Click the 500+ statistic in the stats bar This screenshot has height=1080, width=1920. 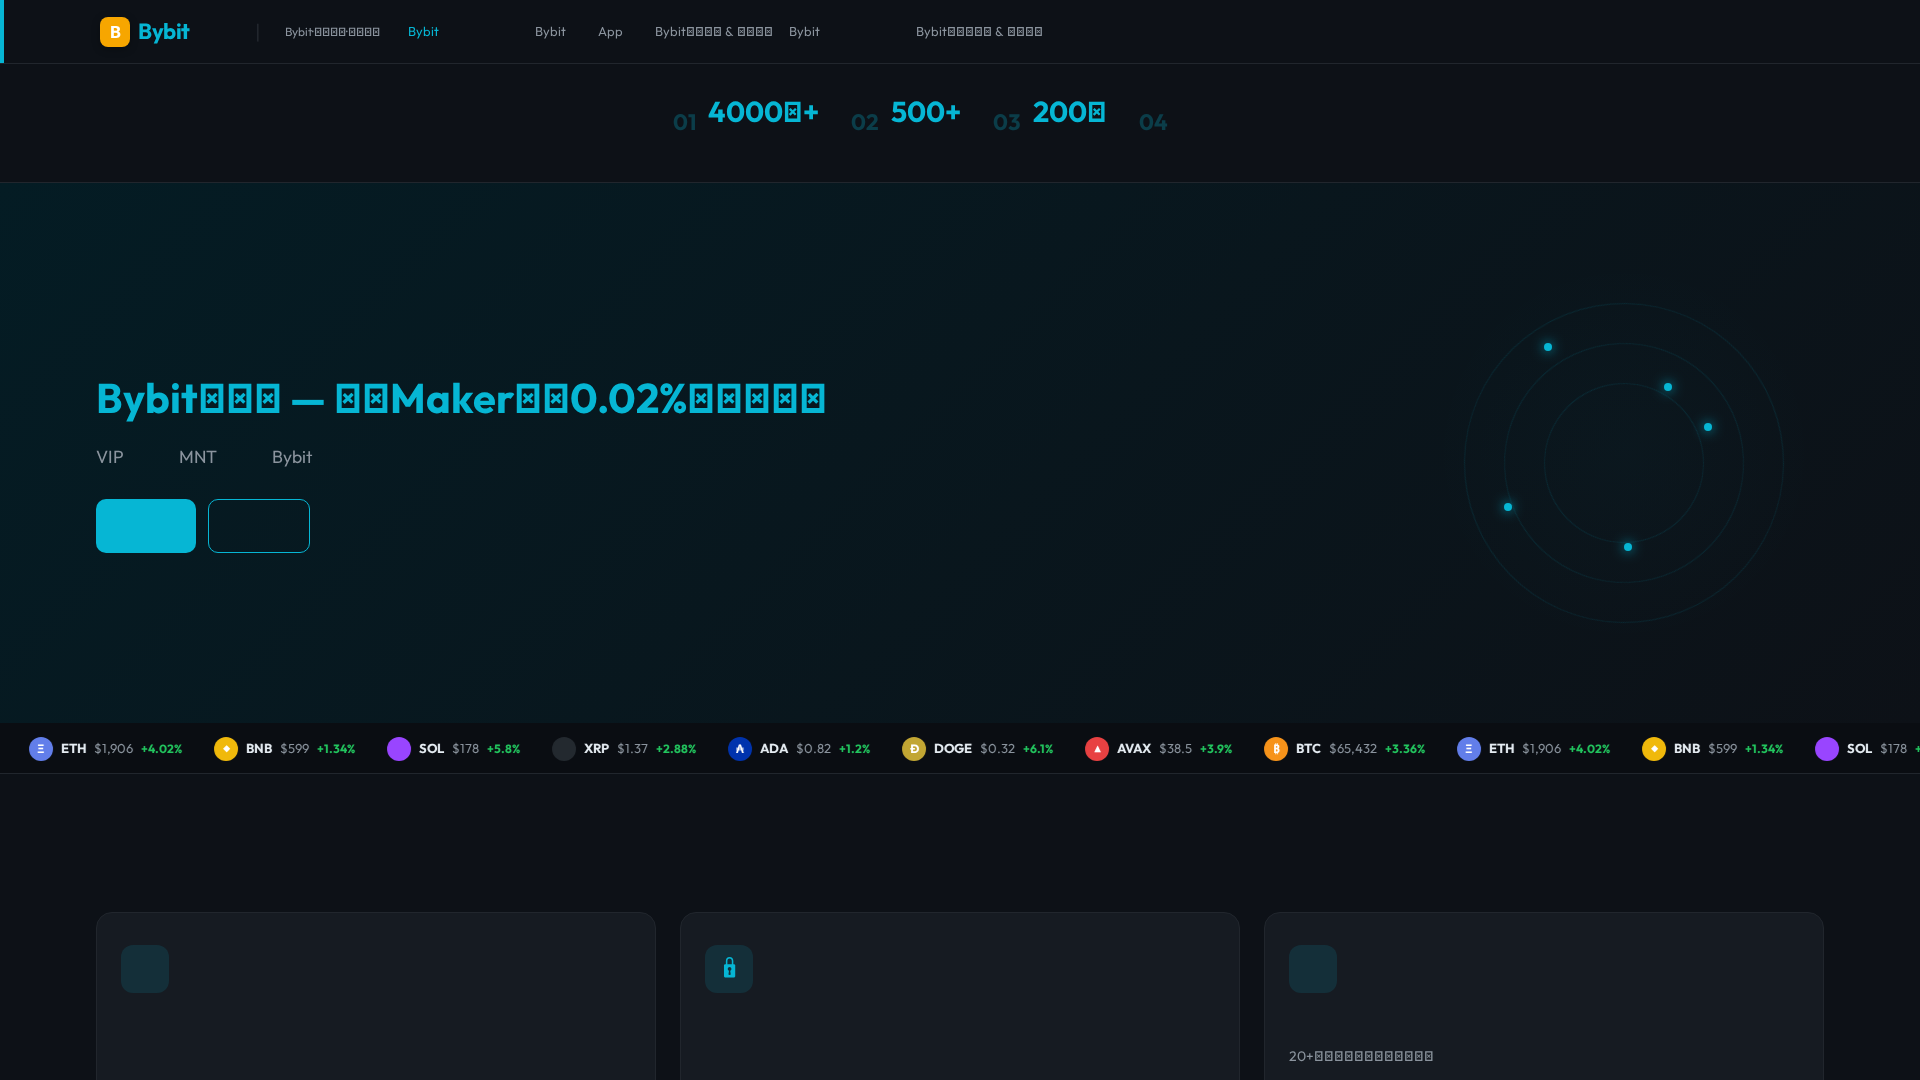pyautogui.click(x=925, y=112)
